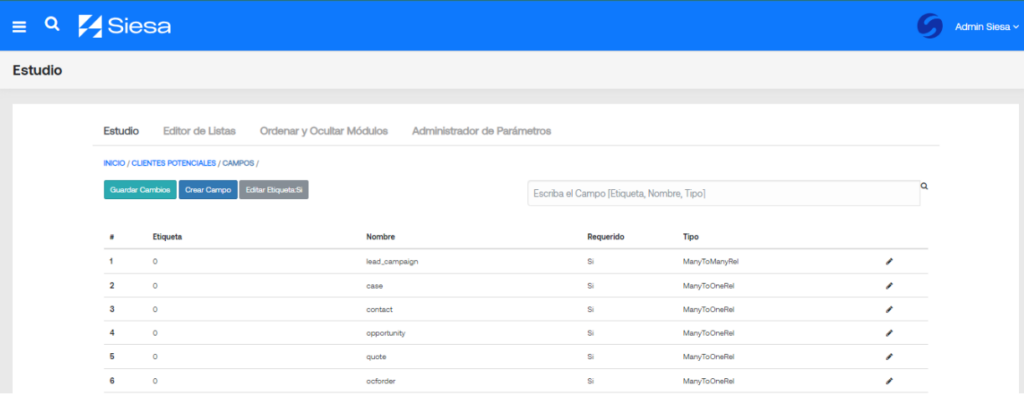Click the magnifier next to field search box
The image size is (1024, 395).
coord(924,186)
